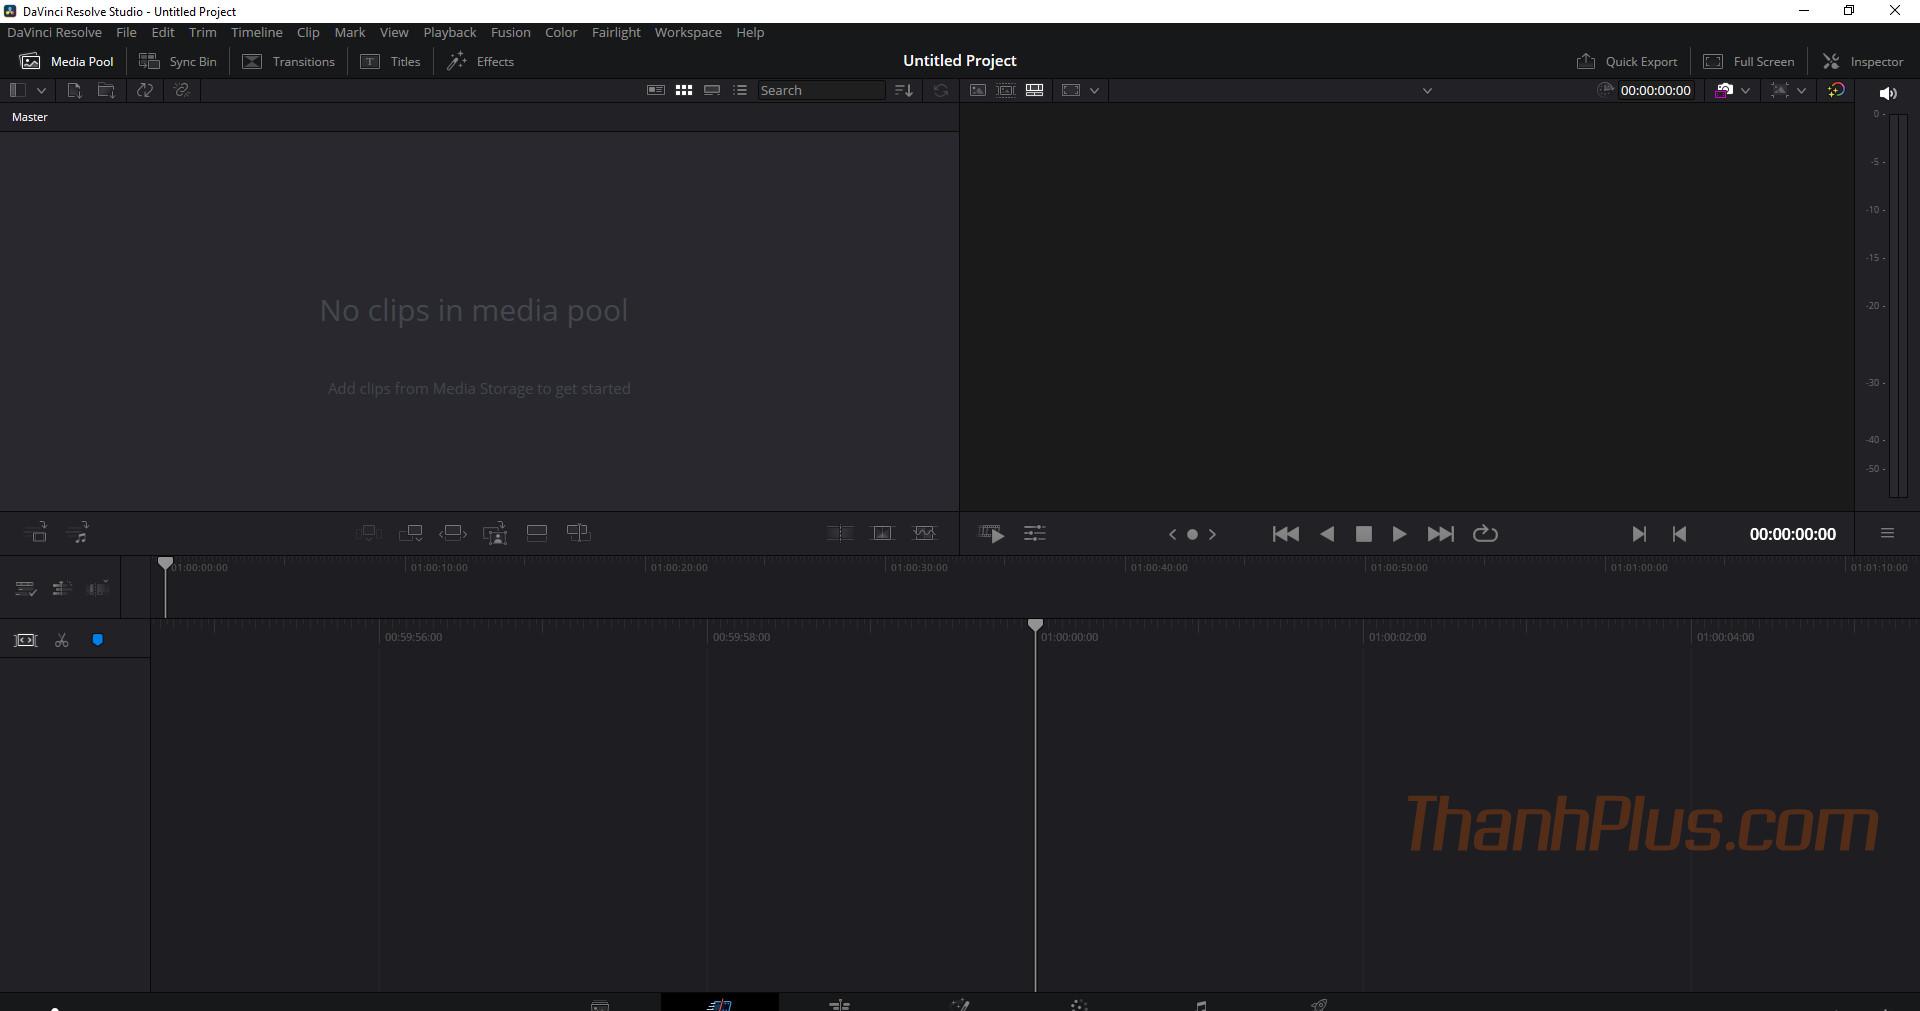Toggle Loop playback in the viewer
1920x1011 pixels.
[1485, 534]
